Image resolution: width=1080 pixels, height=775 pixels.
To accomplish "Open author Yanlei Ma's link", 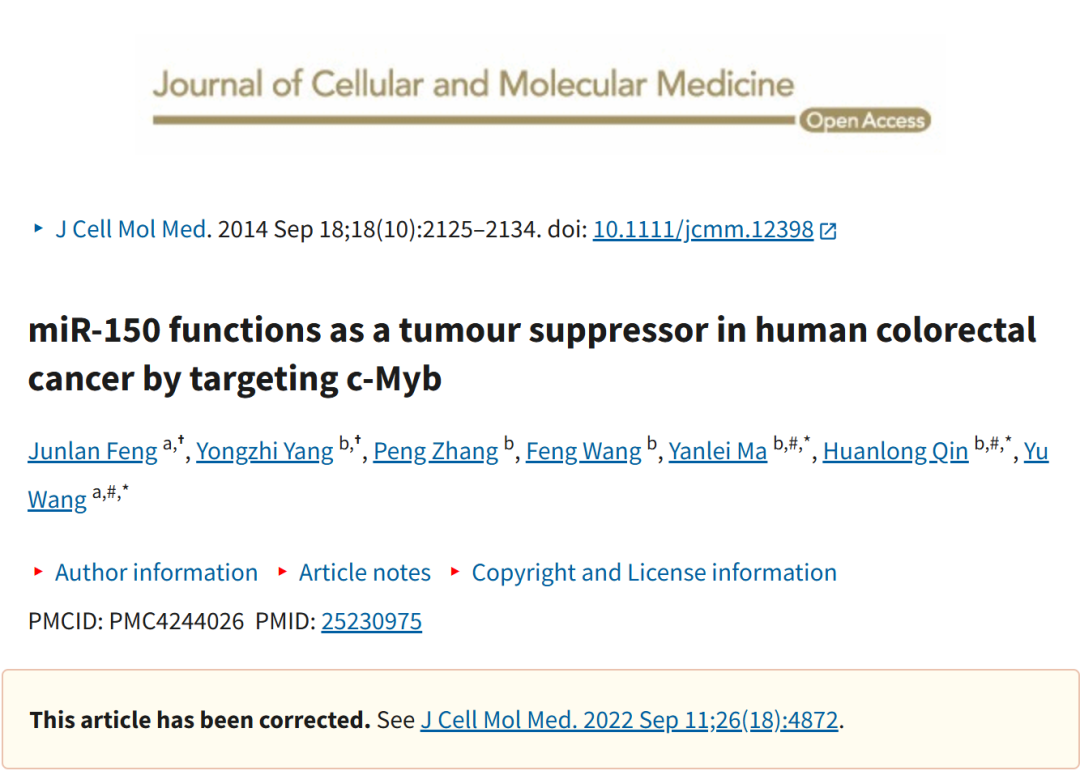I will tap(718, 451).
